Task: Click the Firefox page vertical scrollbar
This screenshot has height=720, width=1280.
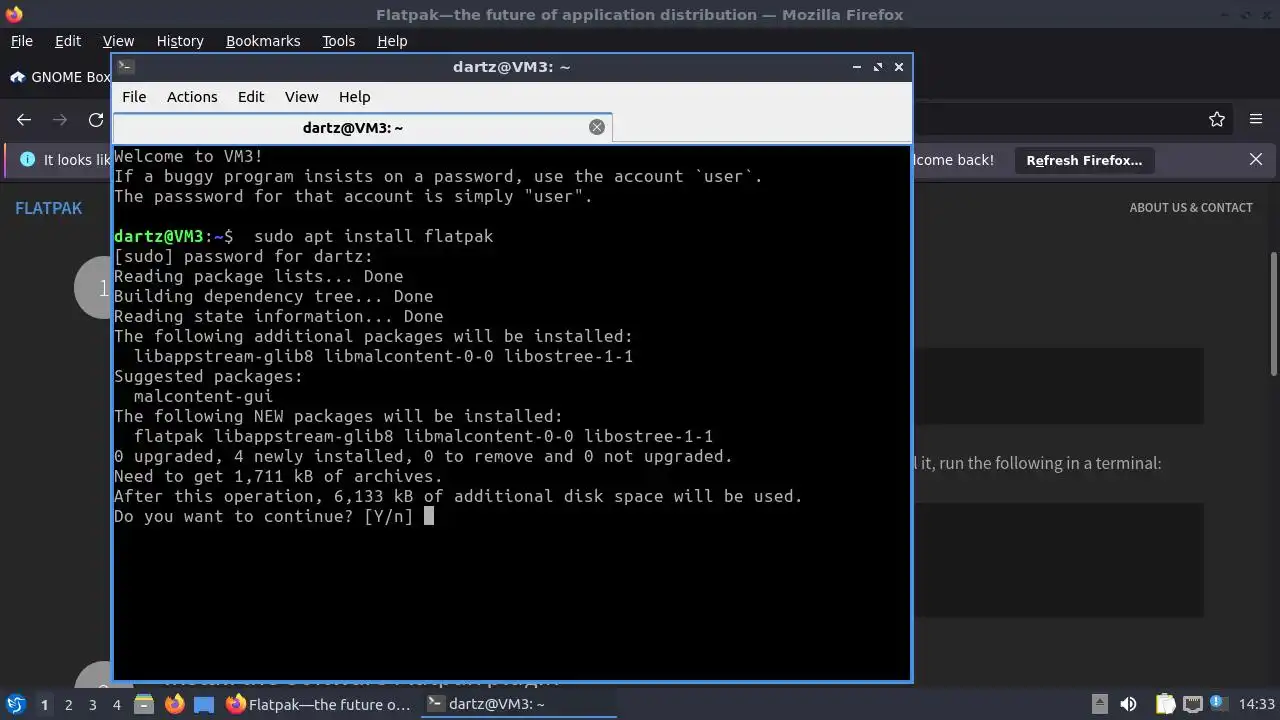Action: [1273, 315]
